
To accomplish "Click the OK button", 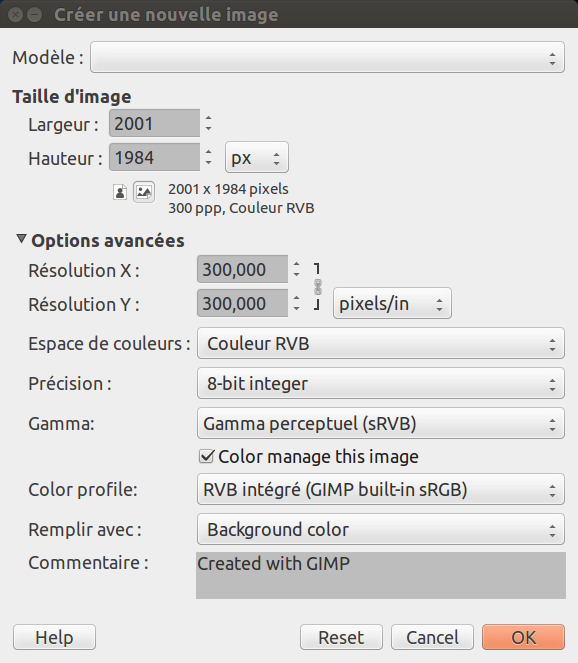I will (x=523, y=637).
